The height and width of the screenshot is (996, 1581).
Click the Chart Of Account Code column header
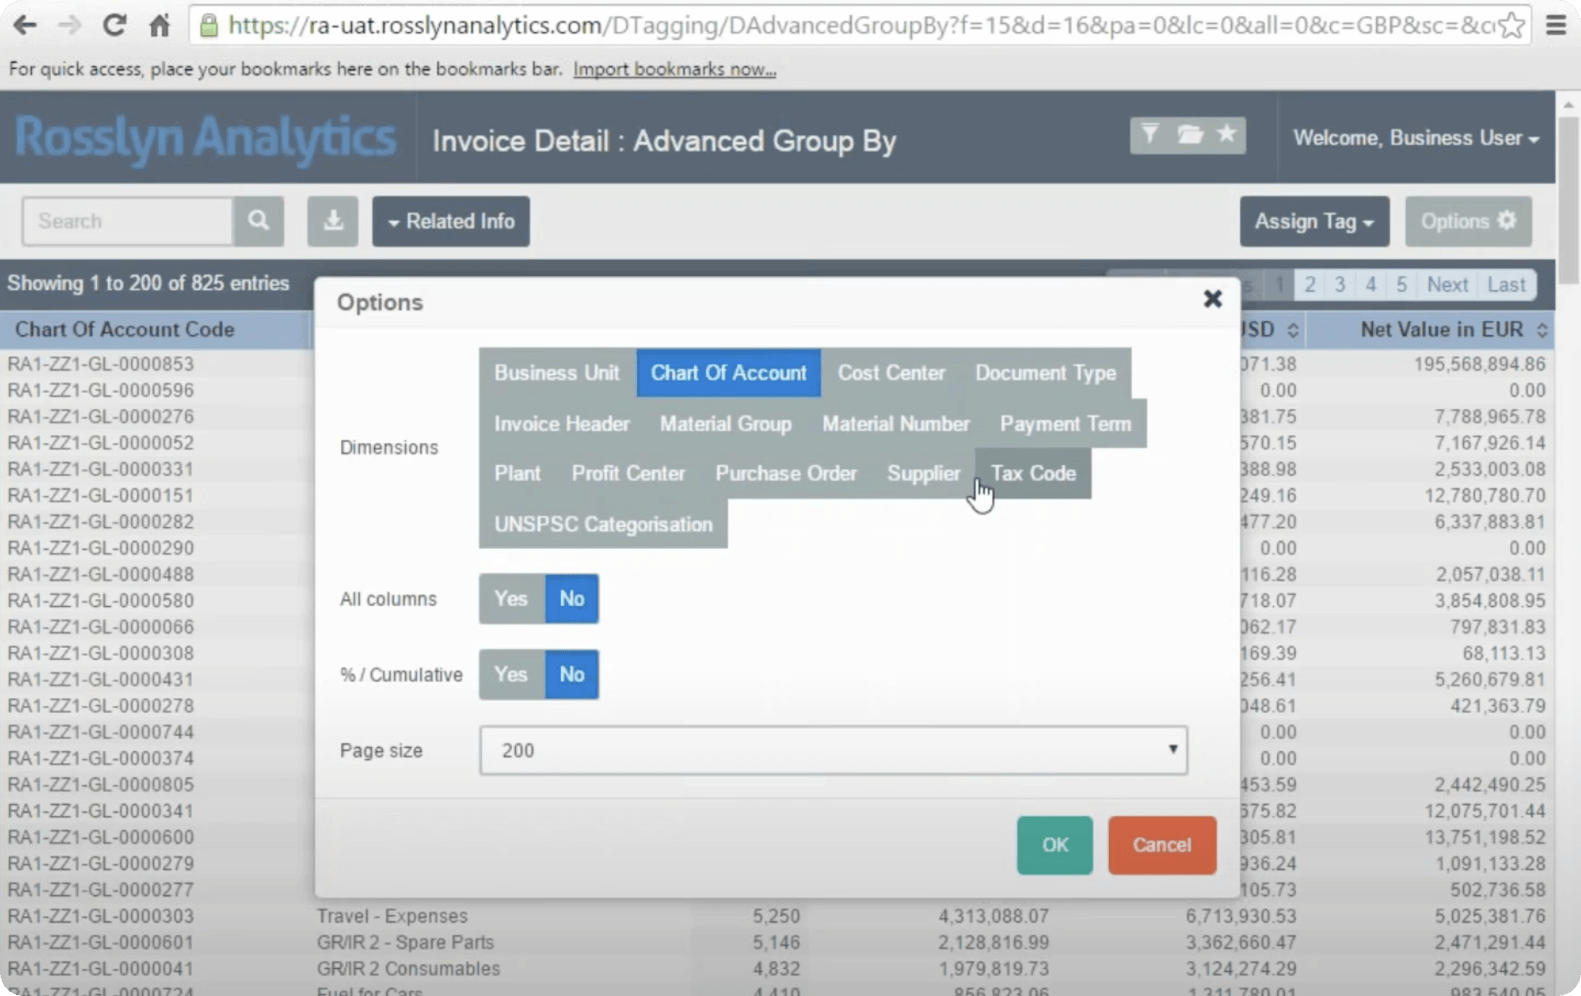tap(125, 330)
